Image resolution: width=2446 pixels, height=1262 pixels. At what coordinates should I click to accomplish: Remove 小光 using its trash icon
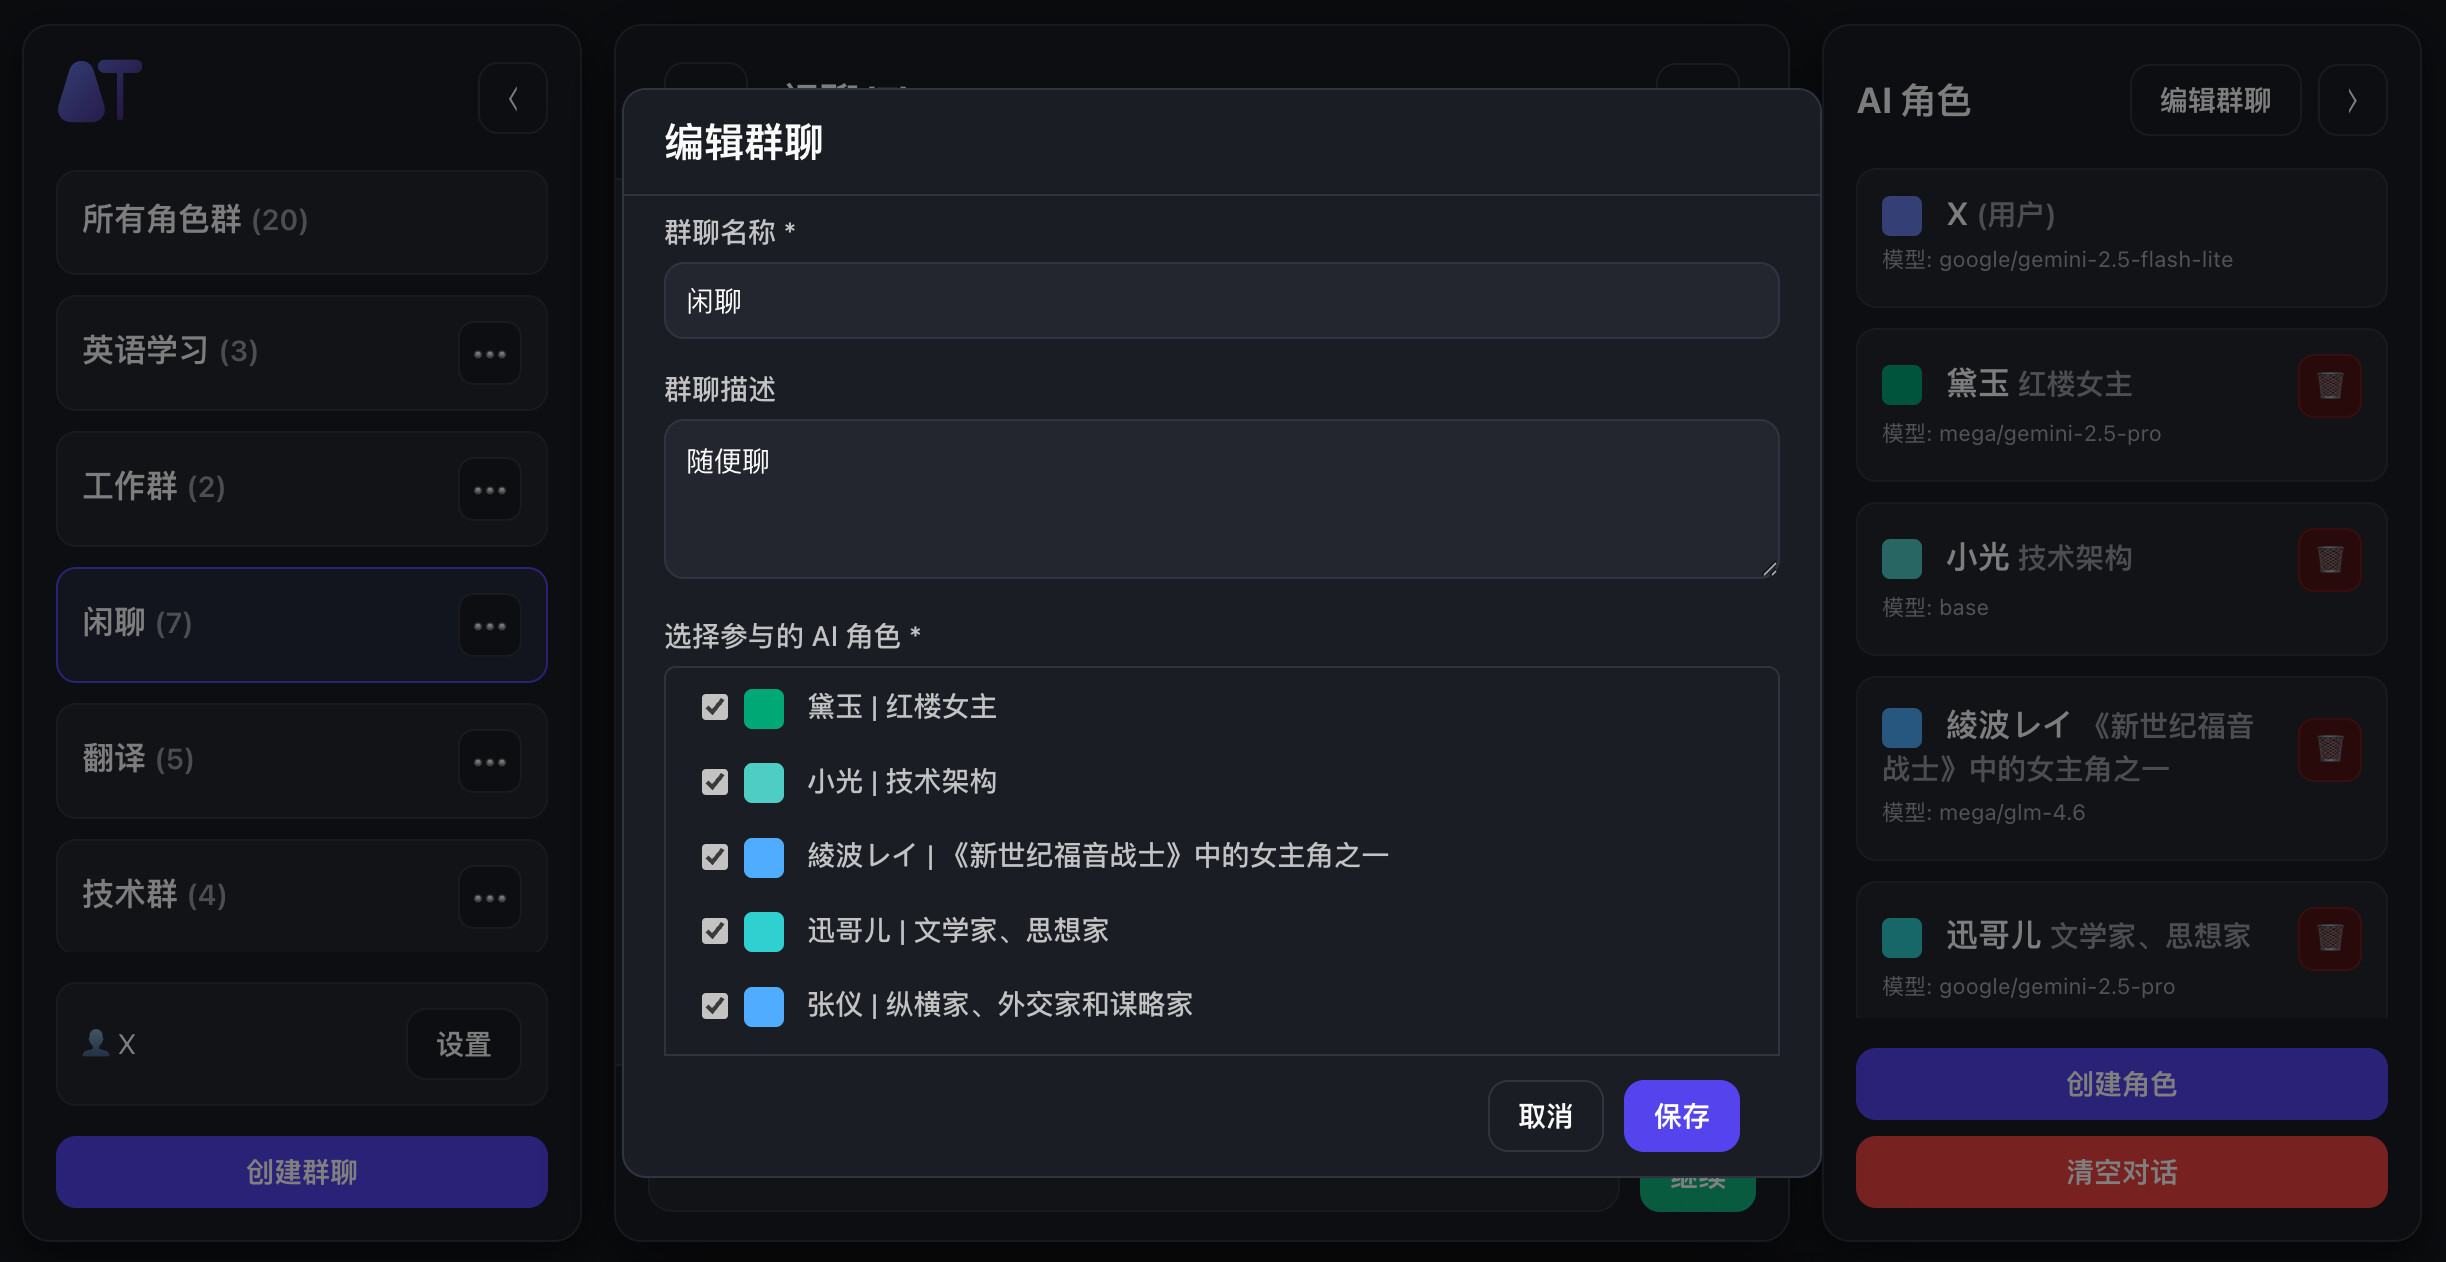(2329, 559)
